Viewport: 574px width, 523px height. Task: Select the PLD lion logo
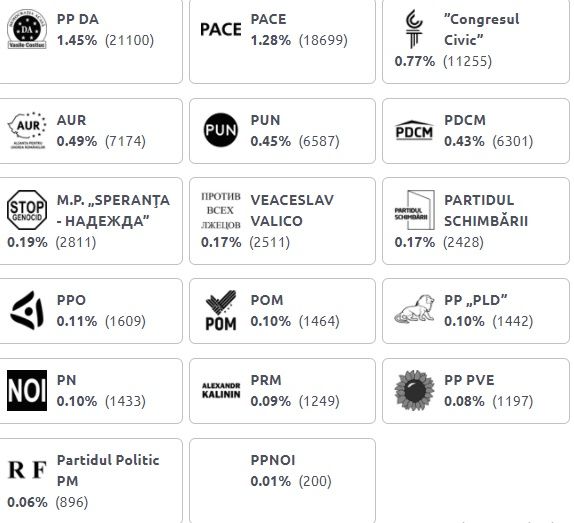(414, 310)
